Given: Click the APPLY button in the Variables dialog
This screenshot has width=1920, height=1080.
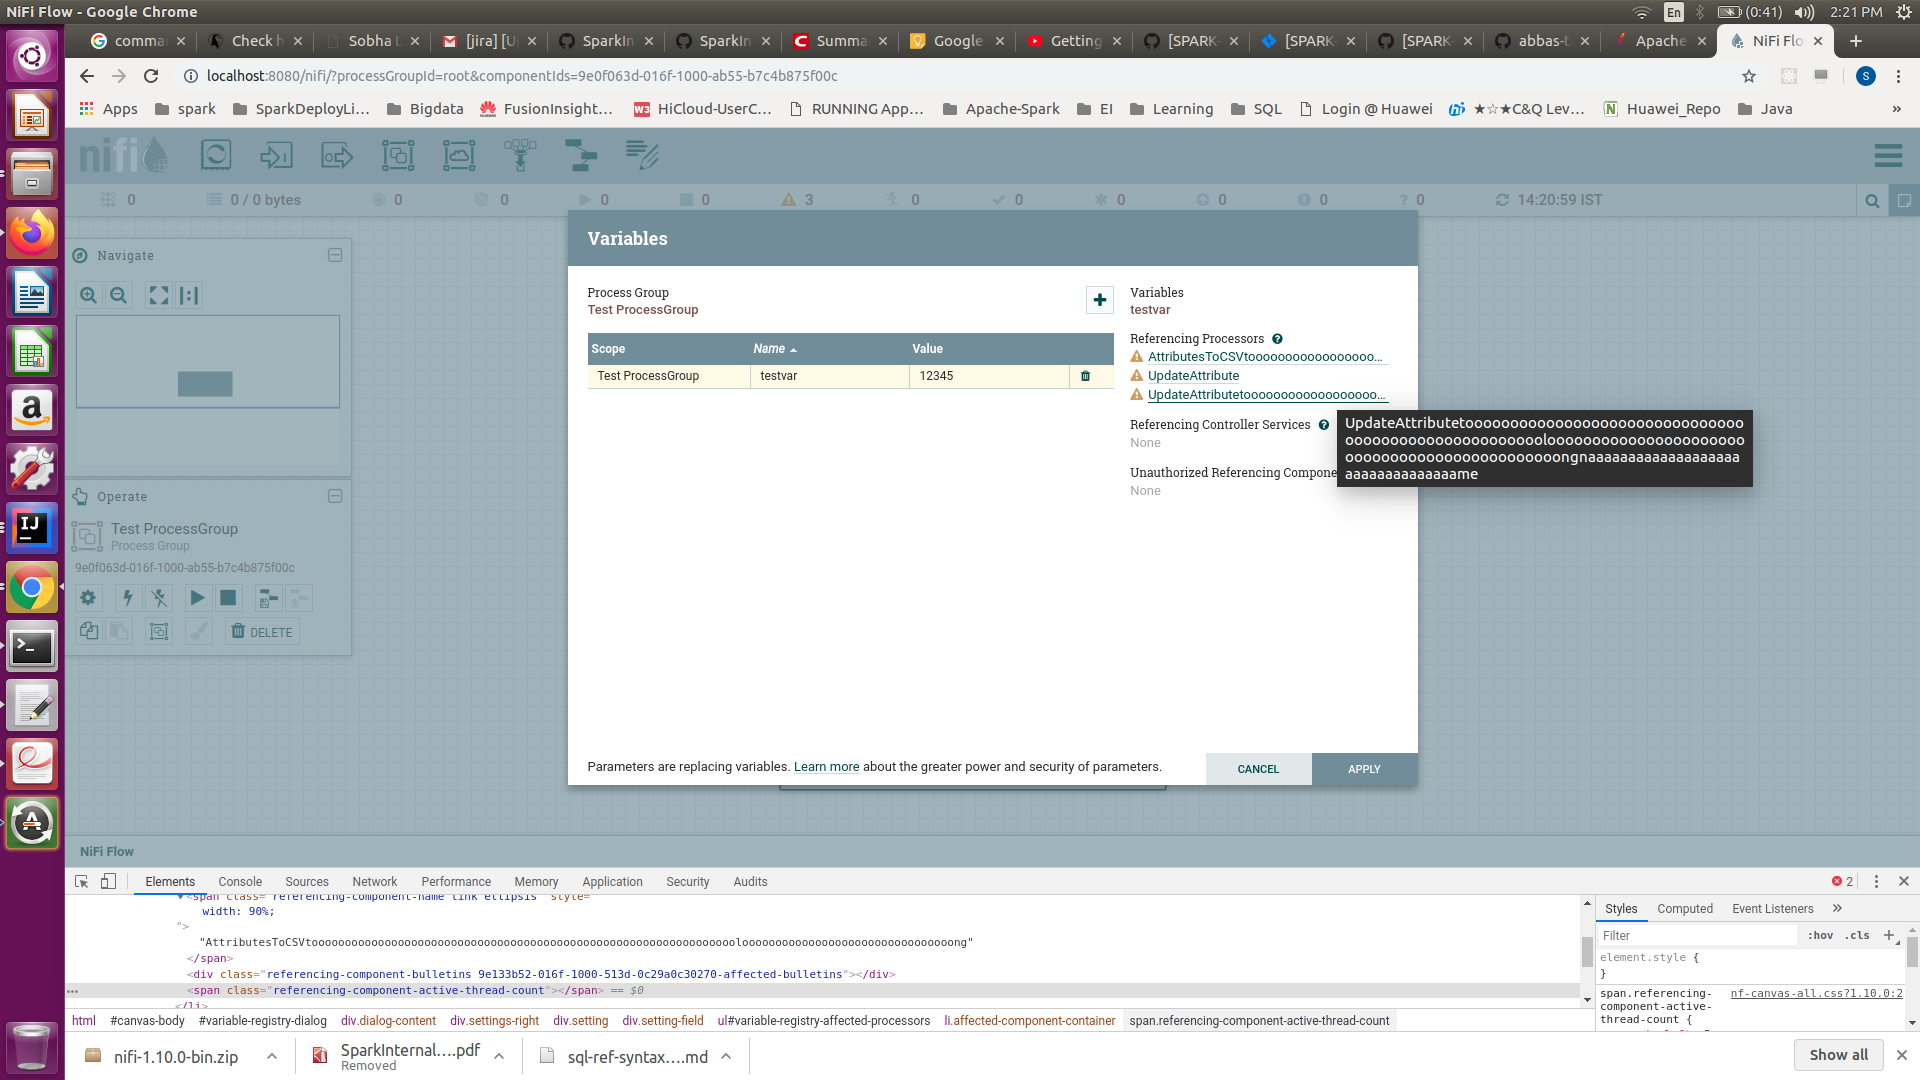Looking at the screenshot, I should point(1363,769).
